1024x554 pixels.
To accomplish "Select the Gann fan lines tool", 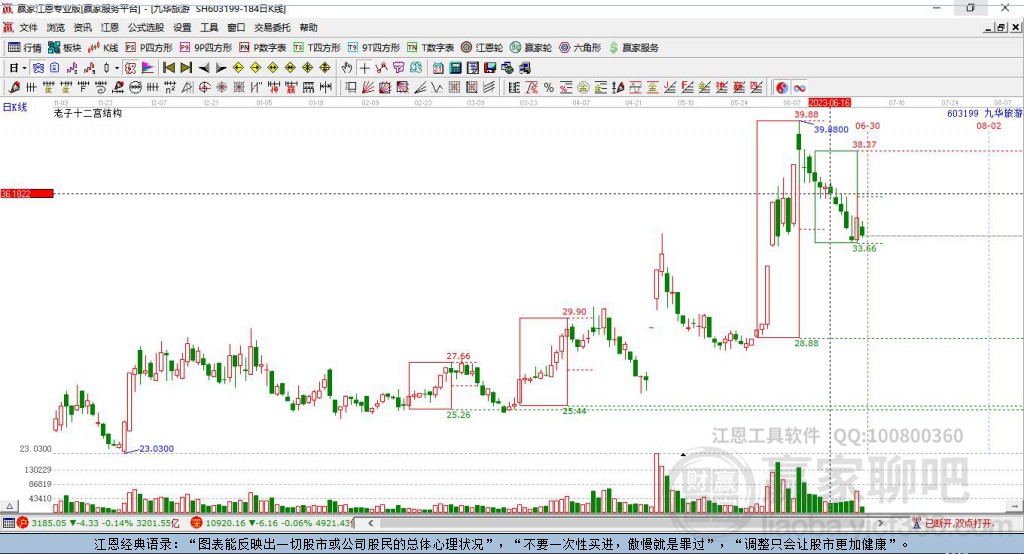I will 368,88.
